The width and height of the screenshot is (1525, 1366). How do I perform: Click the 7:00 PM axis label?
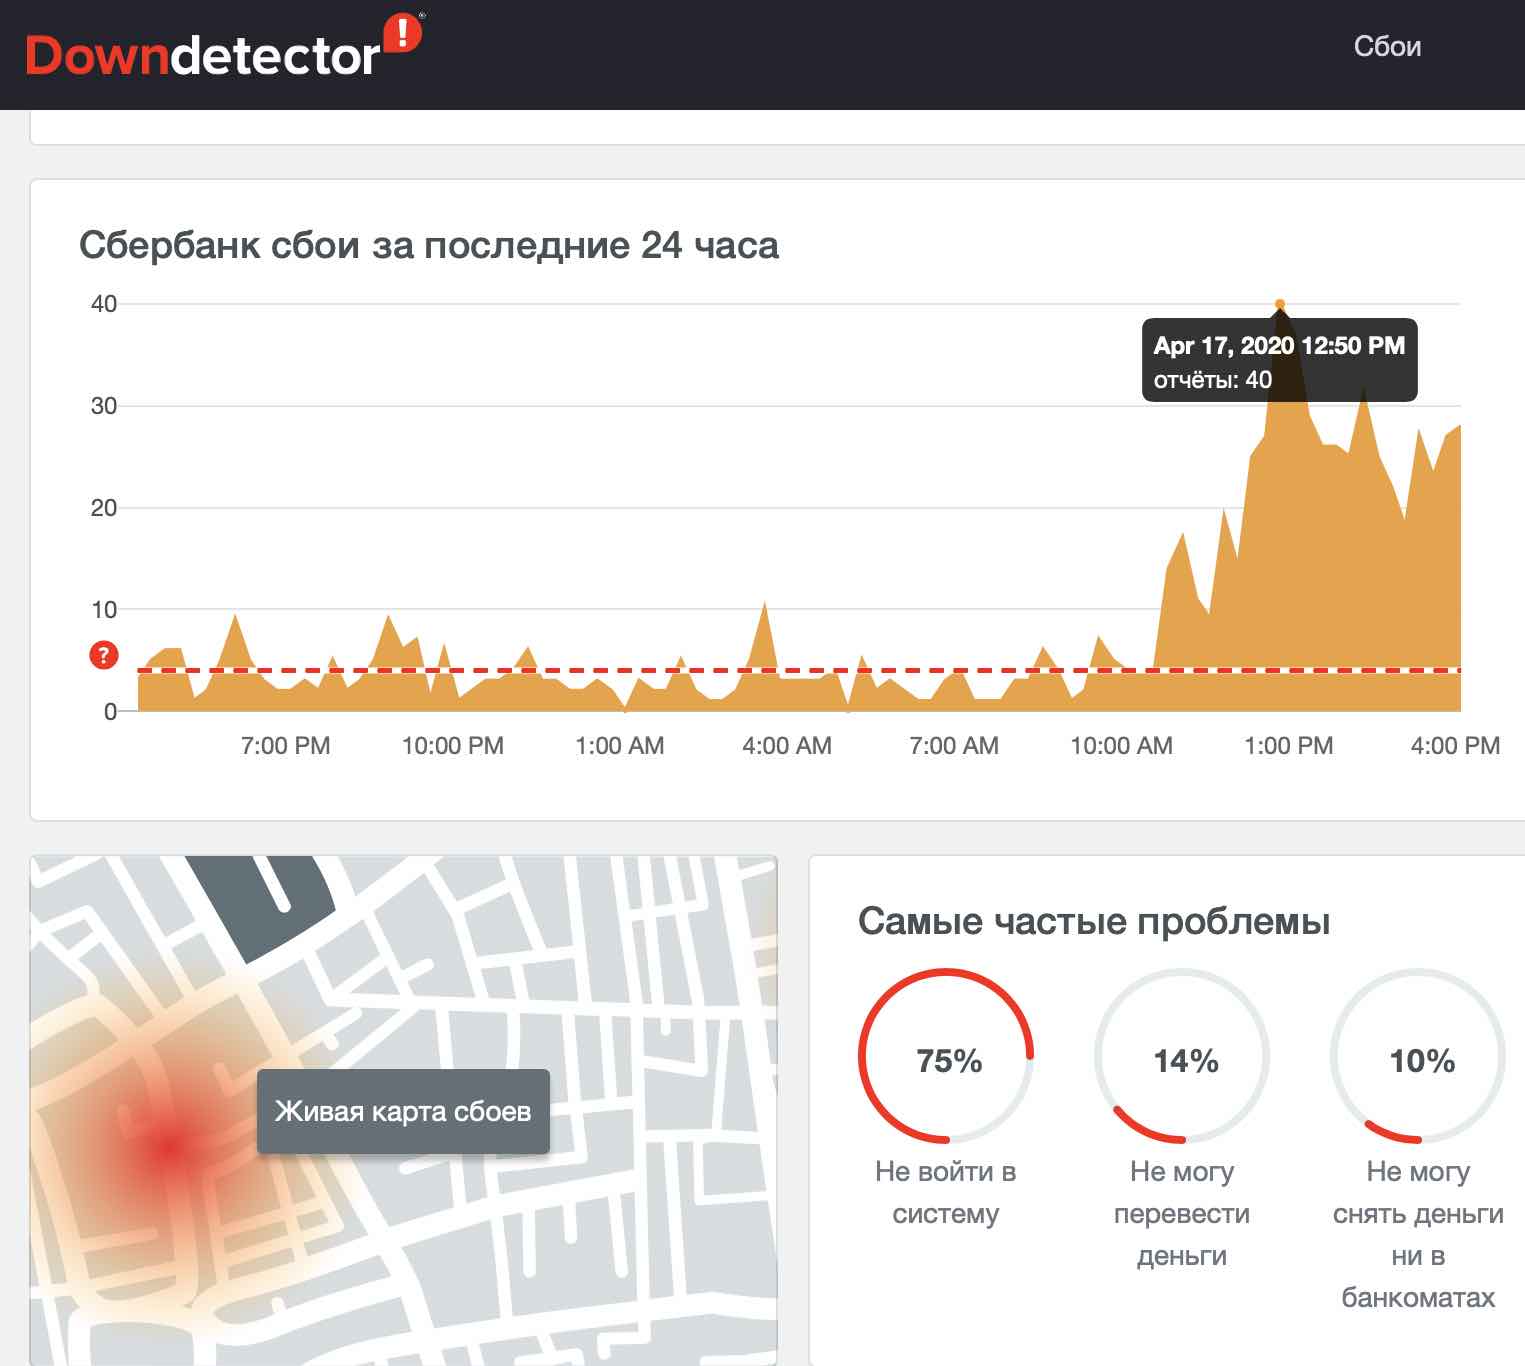tap(286, 746)
